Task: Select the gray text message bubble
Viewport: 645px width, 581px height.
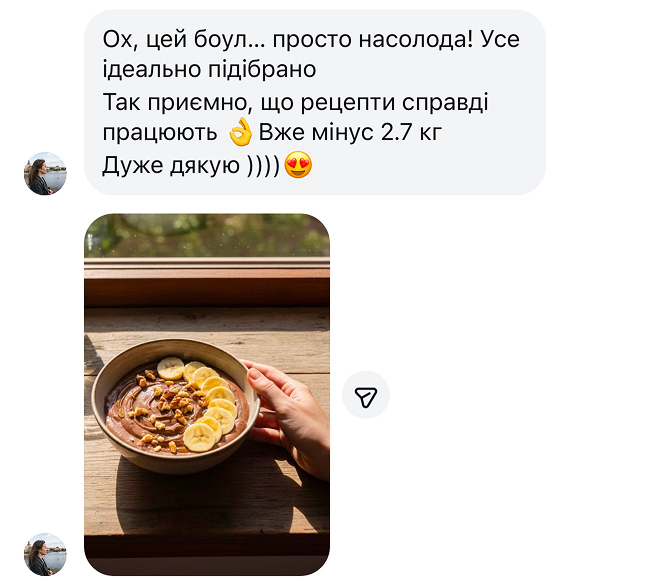Action: tap(315, 102)
